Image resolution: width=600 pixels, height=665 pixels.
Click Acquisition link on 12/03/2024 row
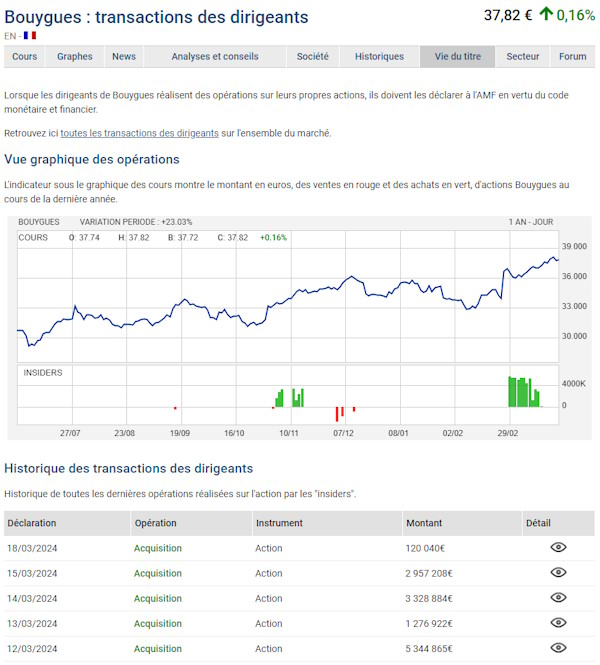tap(158, 648)
